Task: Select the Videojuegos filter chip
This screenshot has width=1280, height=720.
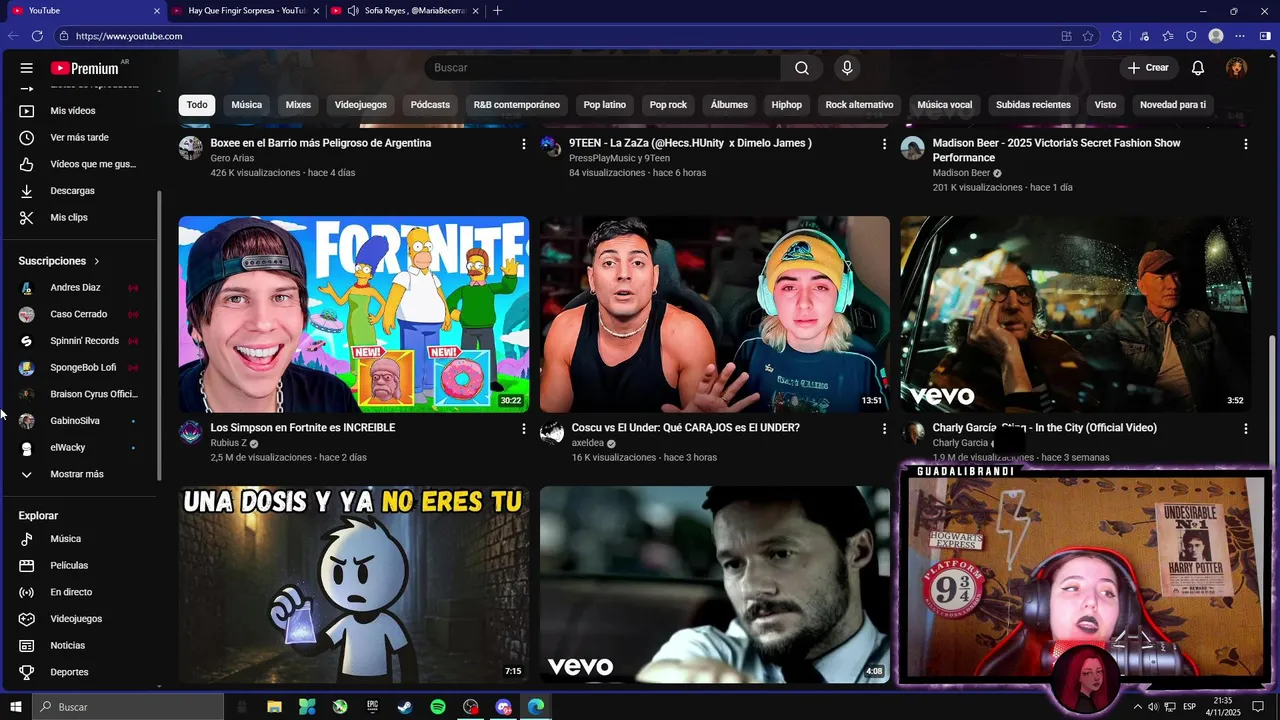Action: click(360, 105)
